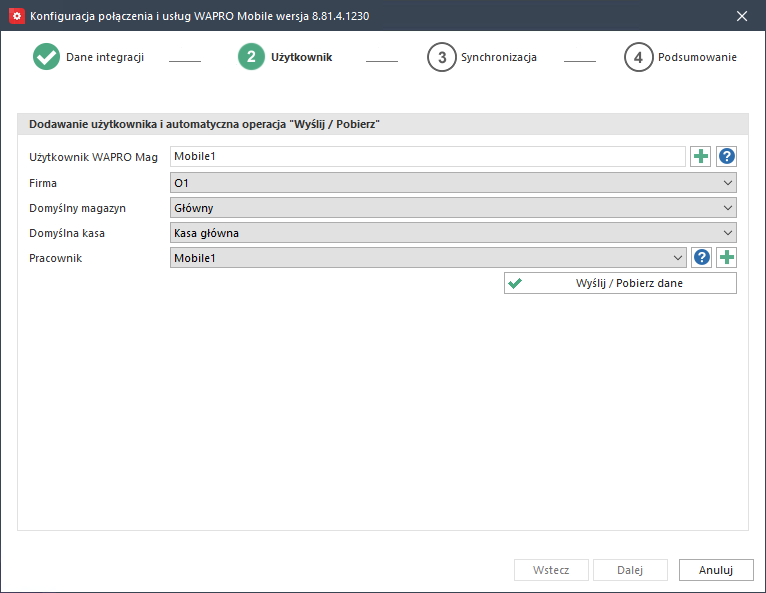Click the Domyślny magazyn label
This screenshot has width=766, height=593.
click(77, 208)
